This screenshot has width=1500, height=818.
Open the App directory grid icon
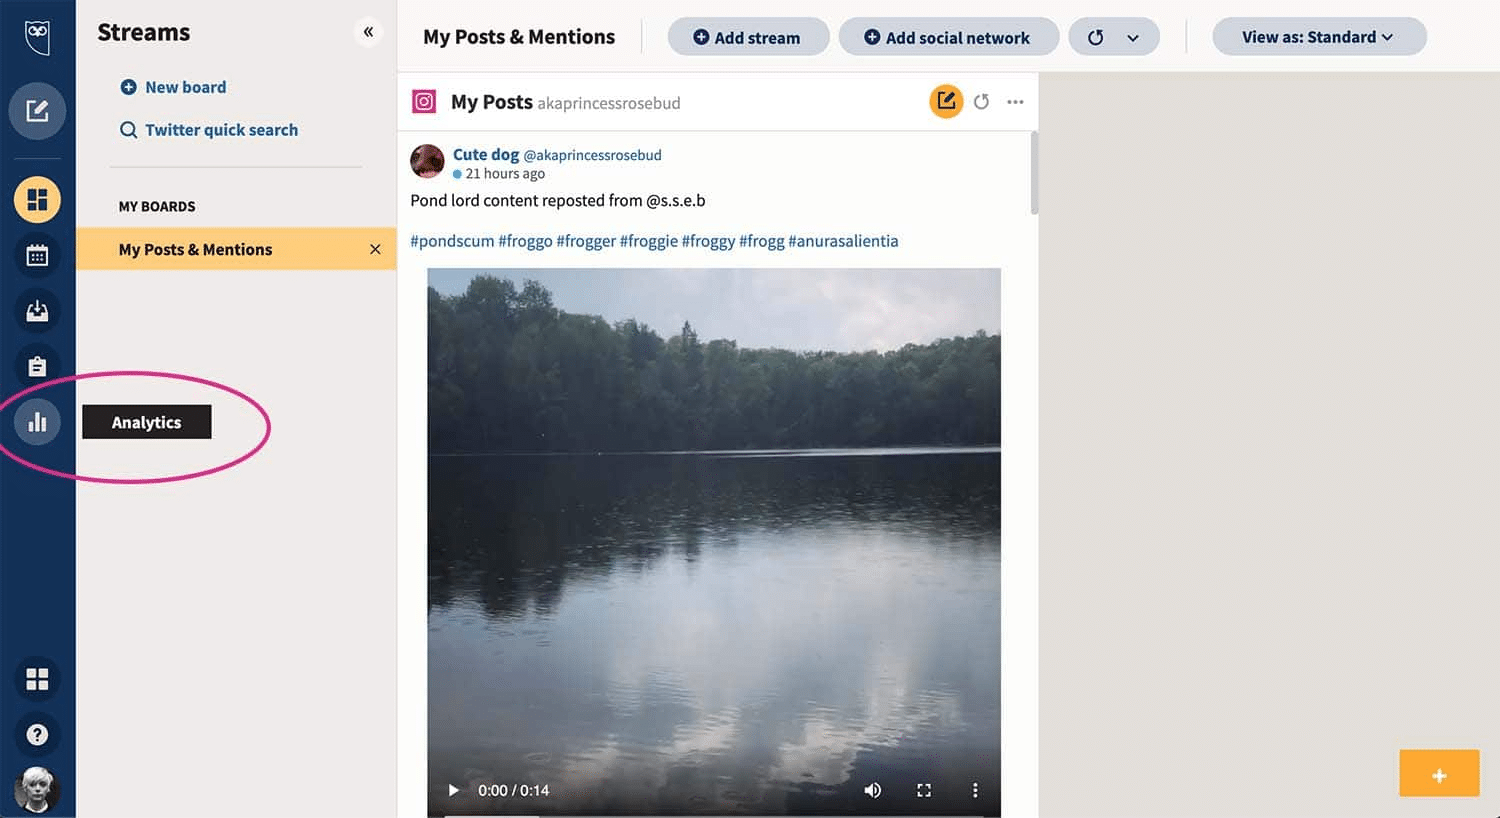37,679
